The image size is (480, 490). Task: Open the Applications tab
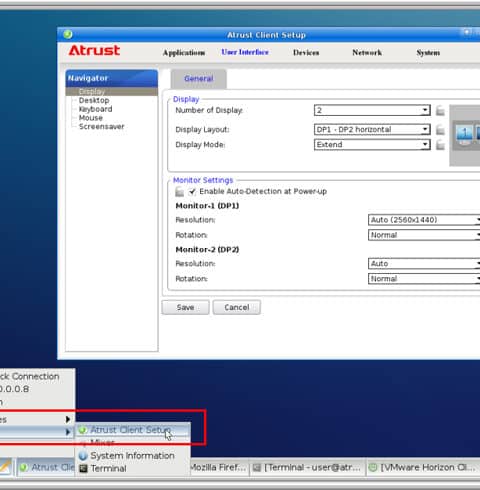coord(184,53)
